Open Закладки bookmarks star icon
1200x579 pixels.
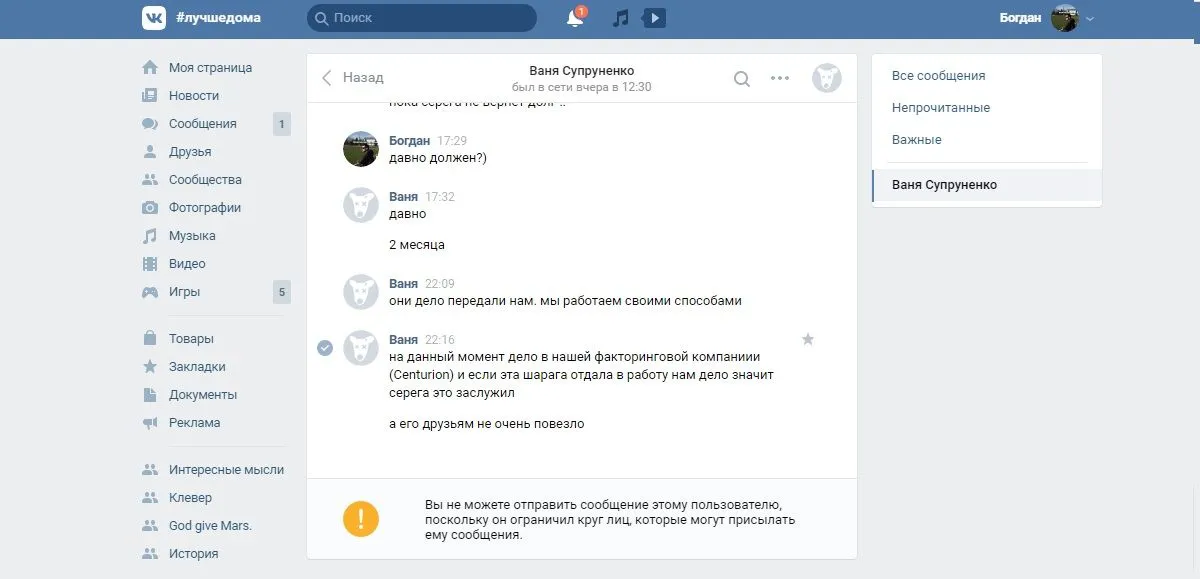tap(150, 367)
